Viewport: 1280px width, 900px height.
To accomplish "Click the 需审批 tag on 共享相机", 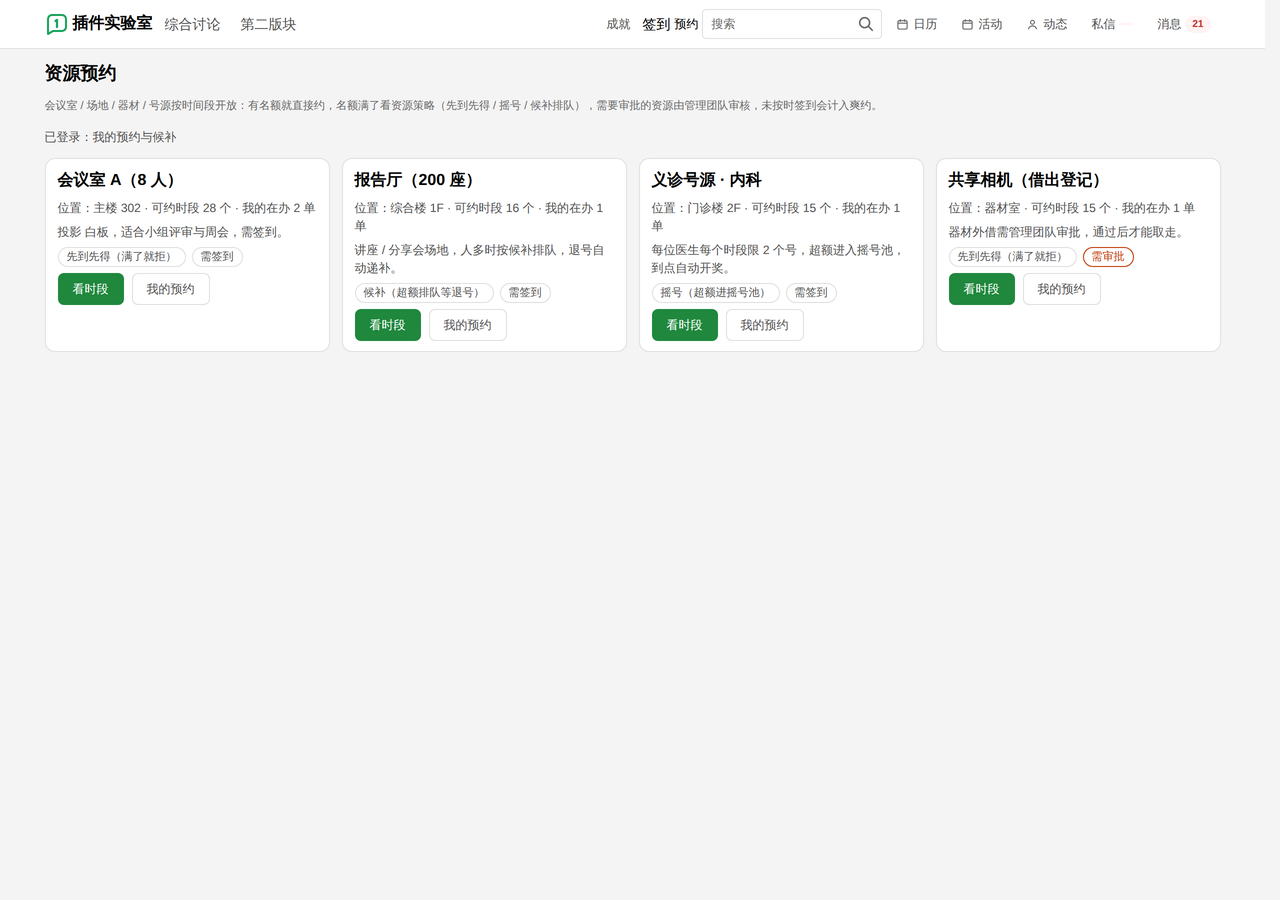I will pyautogui.click(x=1108, y=257).
